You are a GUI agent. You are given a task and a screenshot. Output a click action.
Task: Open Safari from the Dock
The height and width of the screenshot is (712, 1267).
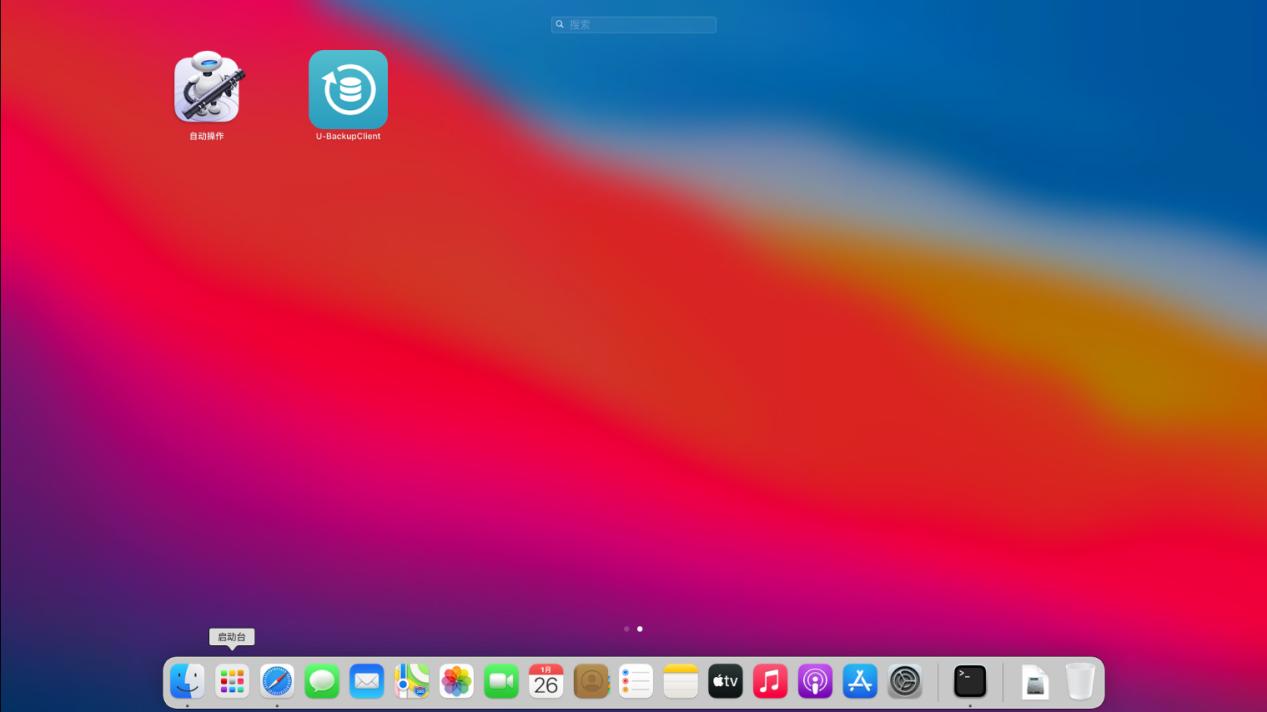(x=276, y=681)
